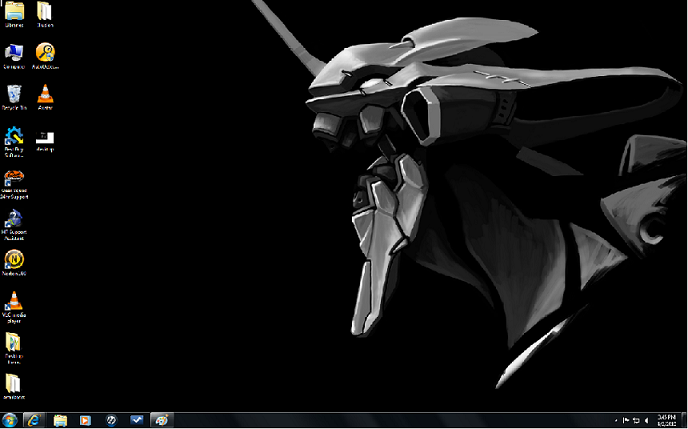Open Windows Explorer from the taskbar

point(60,420)
